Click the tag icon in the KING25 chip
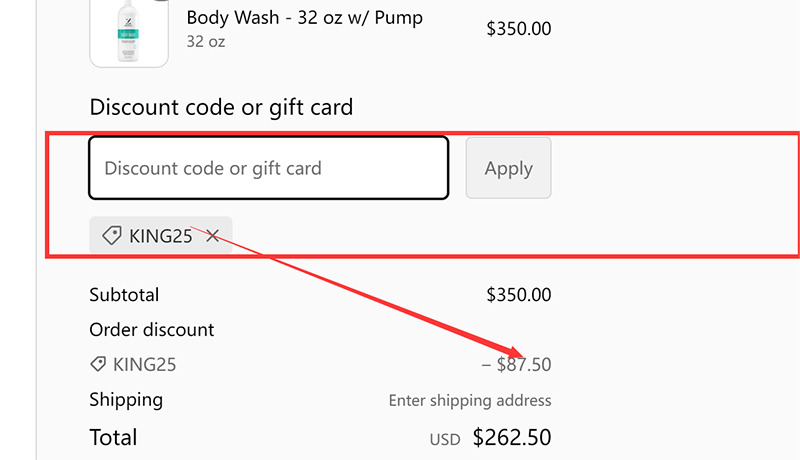 click(112, 236)
